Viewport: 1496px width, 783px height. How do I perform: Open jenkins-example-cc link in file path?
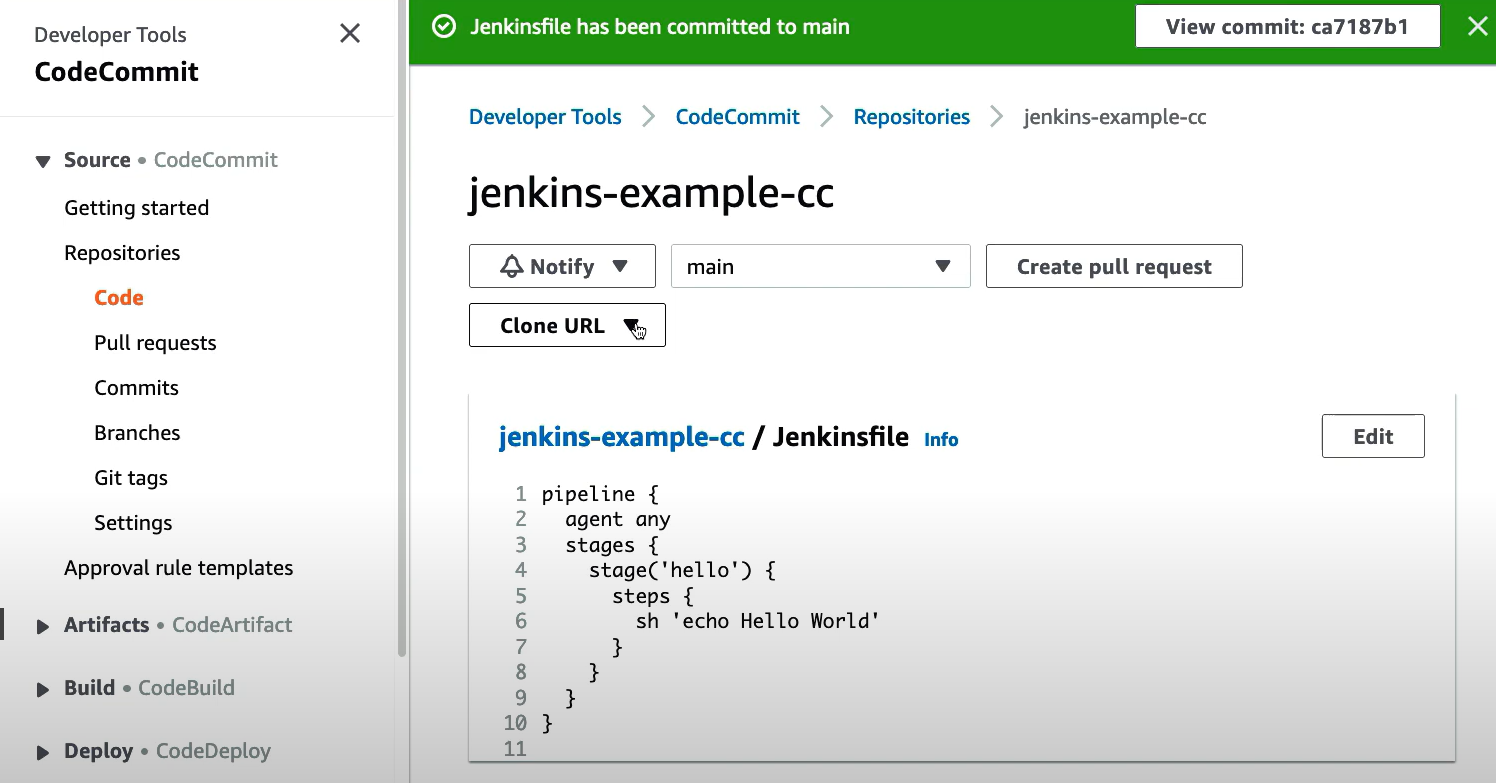coord(621,437)
